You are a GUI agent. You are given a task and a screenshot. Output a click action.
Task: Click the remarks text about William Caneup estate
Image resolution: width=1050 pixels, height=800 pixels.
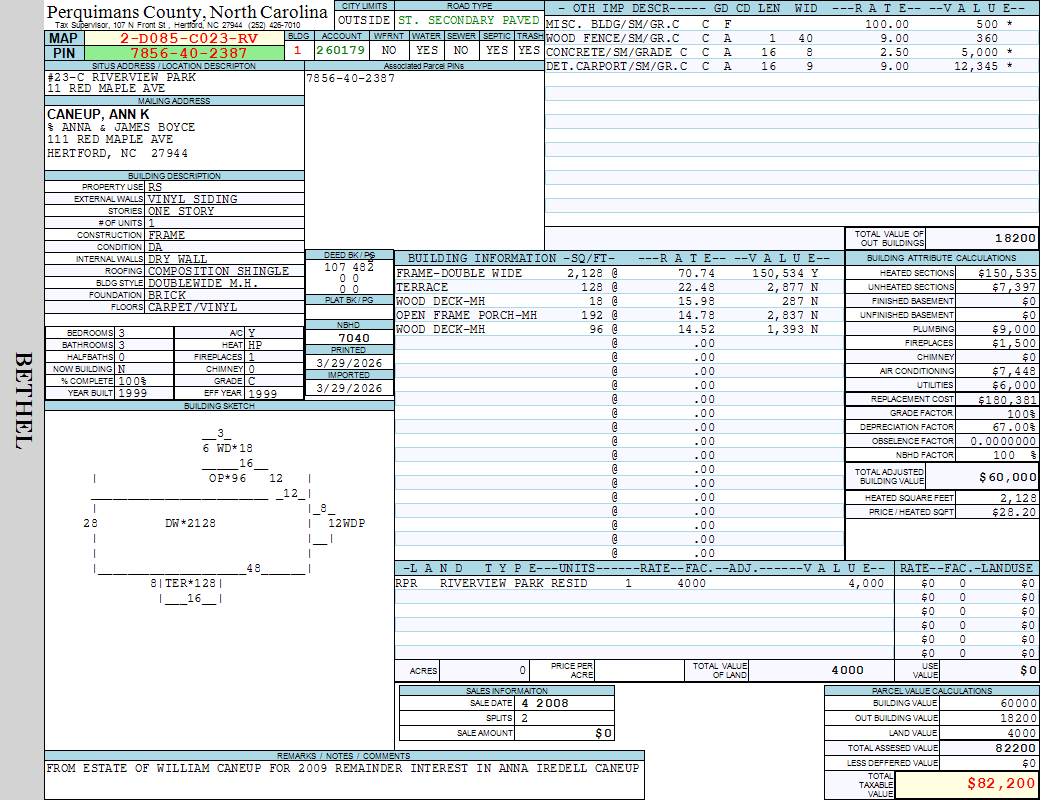342,768
